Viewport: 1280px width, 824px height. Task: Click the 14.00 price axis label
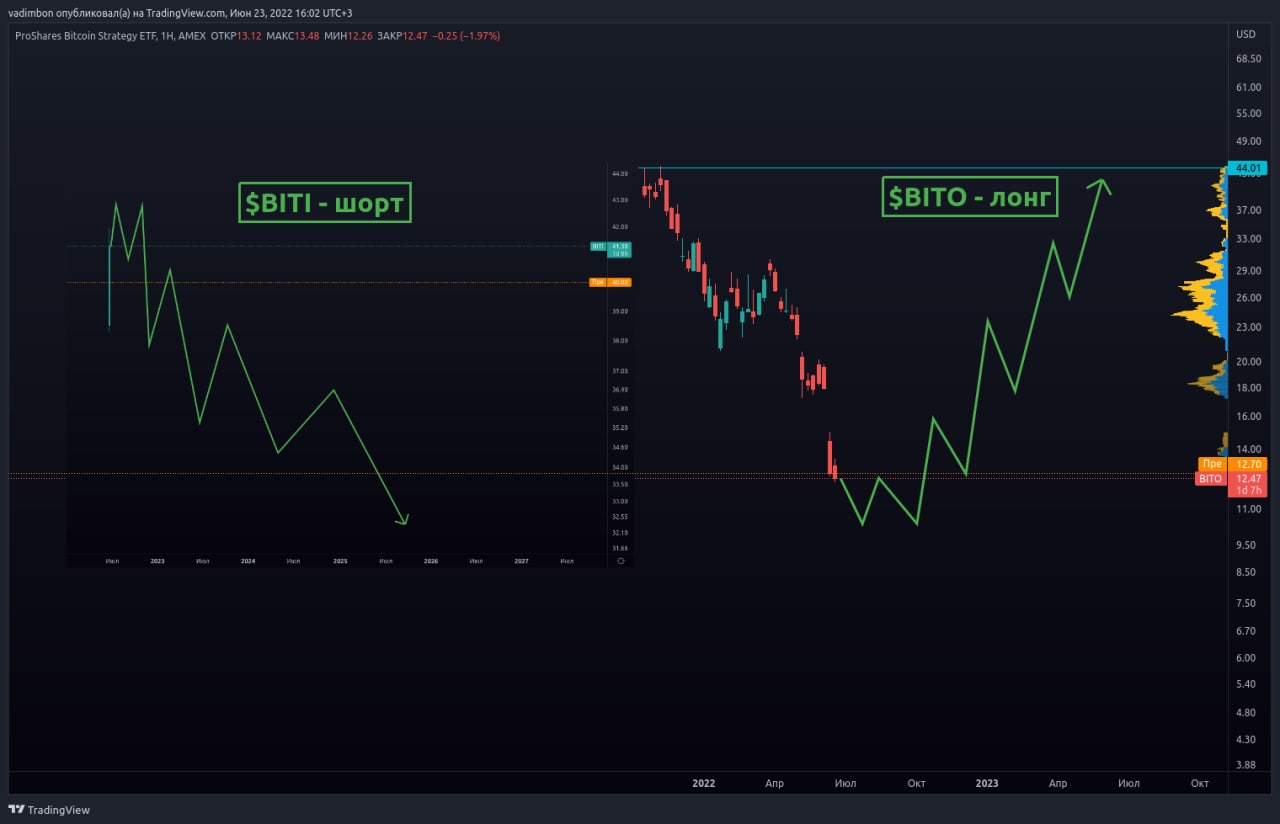tap(1250, 449)
